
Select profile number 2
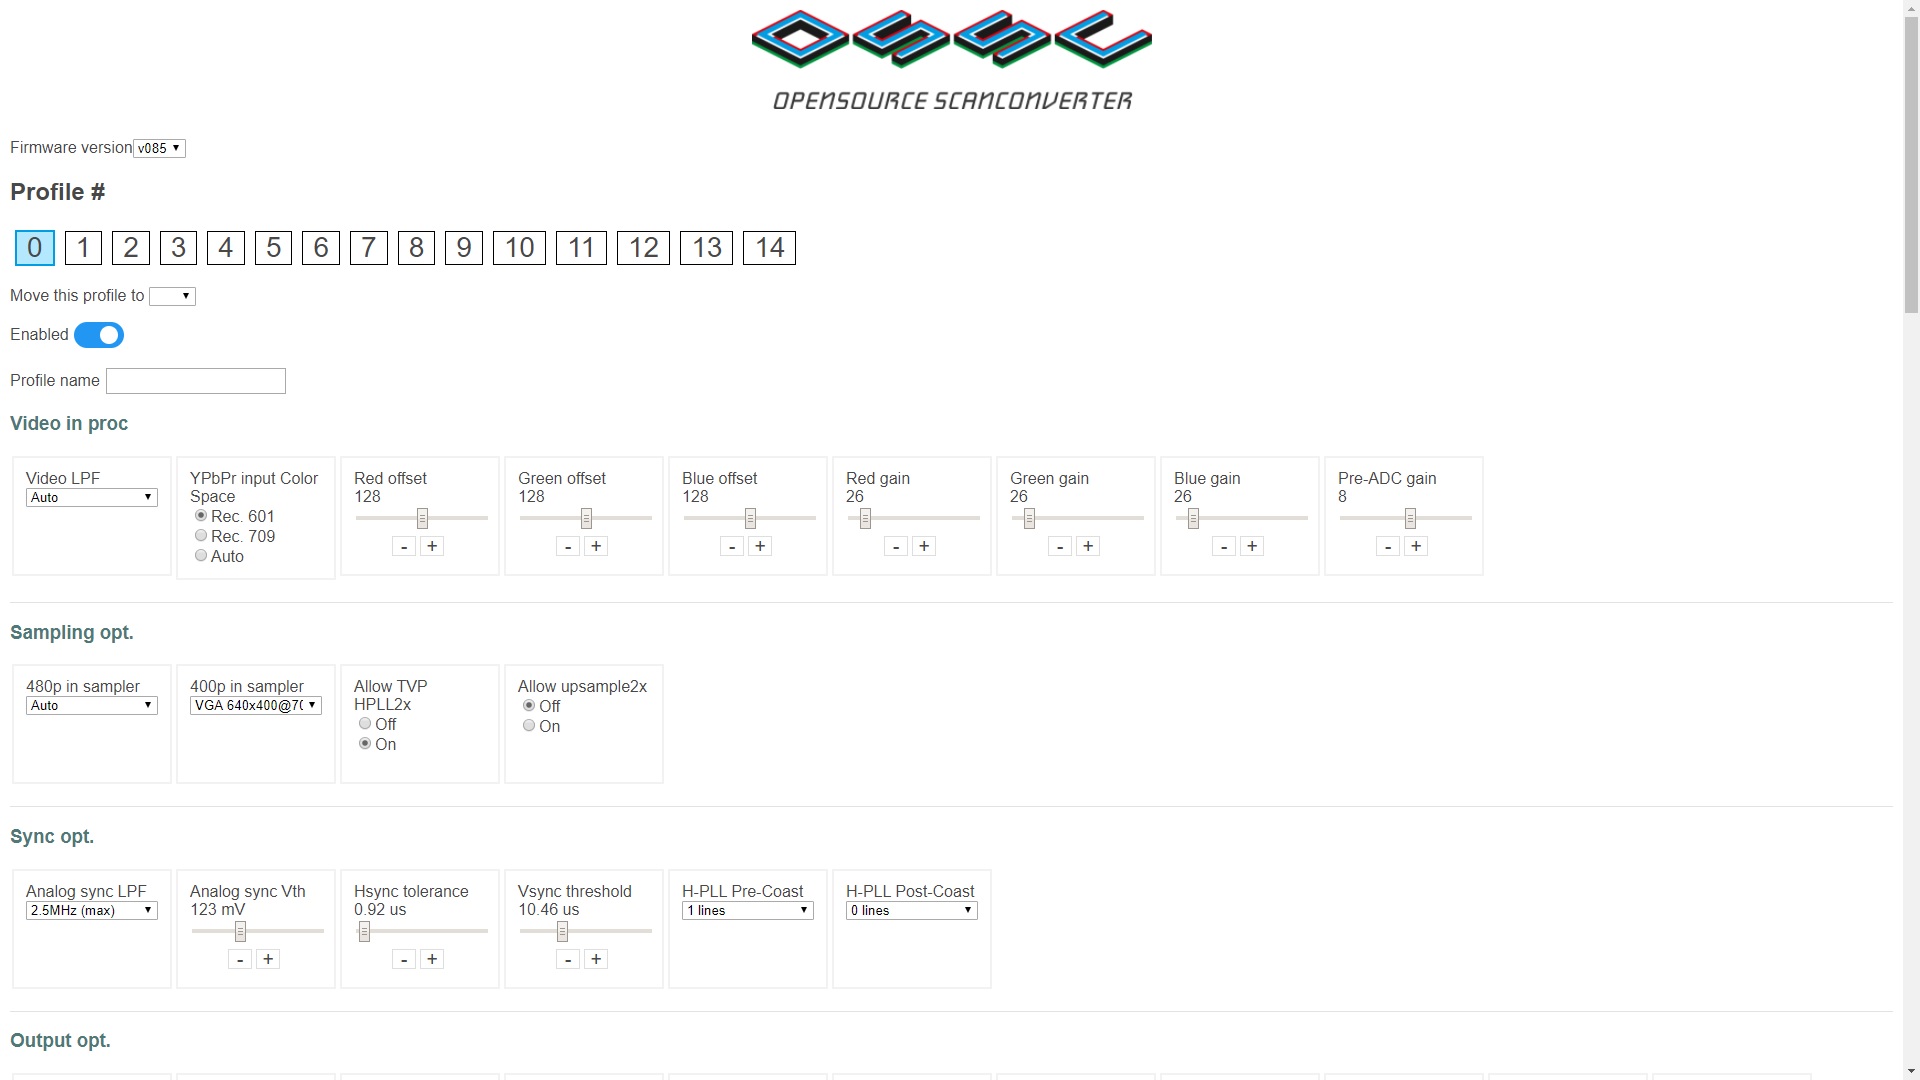click(x=131, y=248)
